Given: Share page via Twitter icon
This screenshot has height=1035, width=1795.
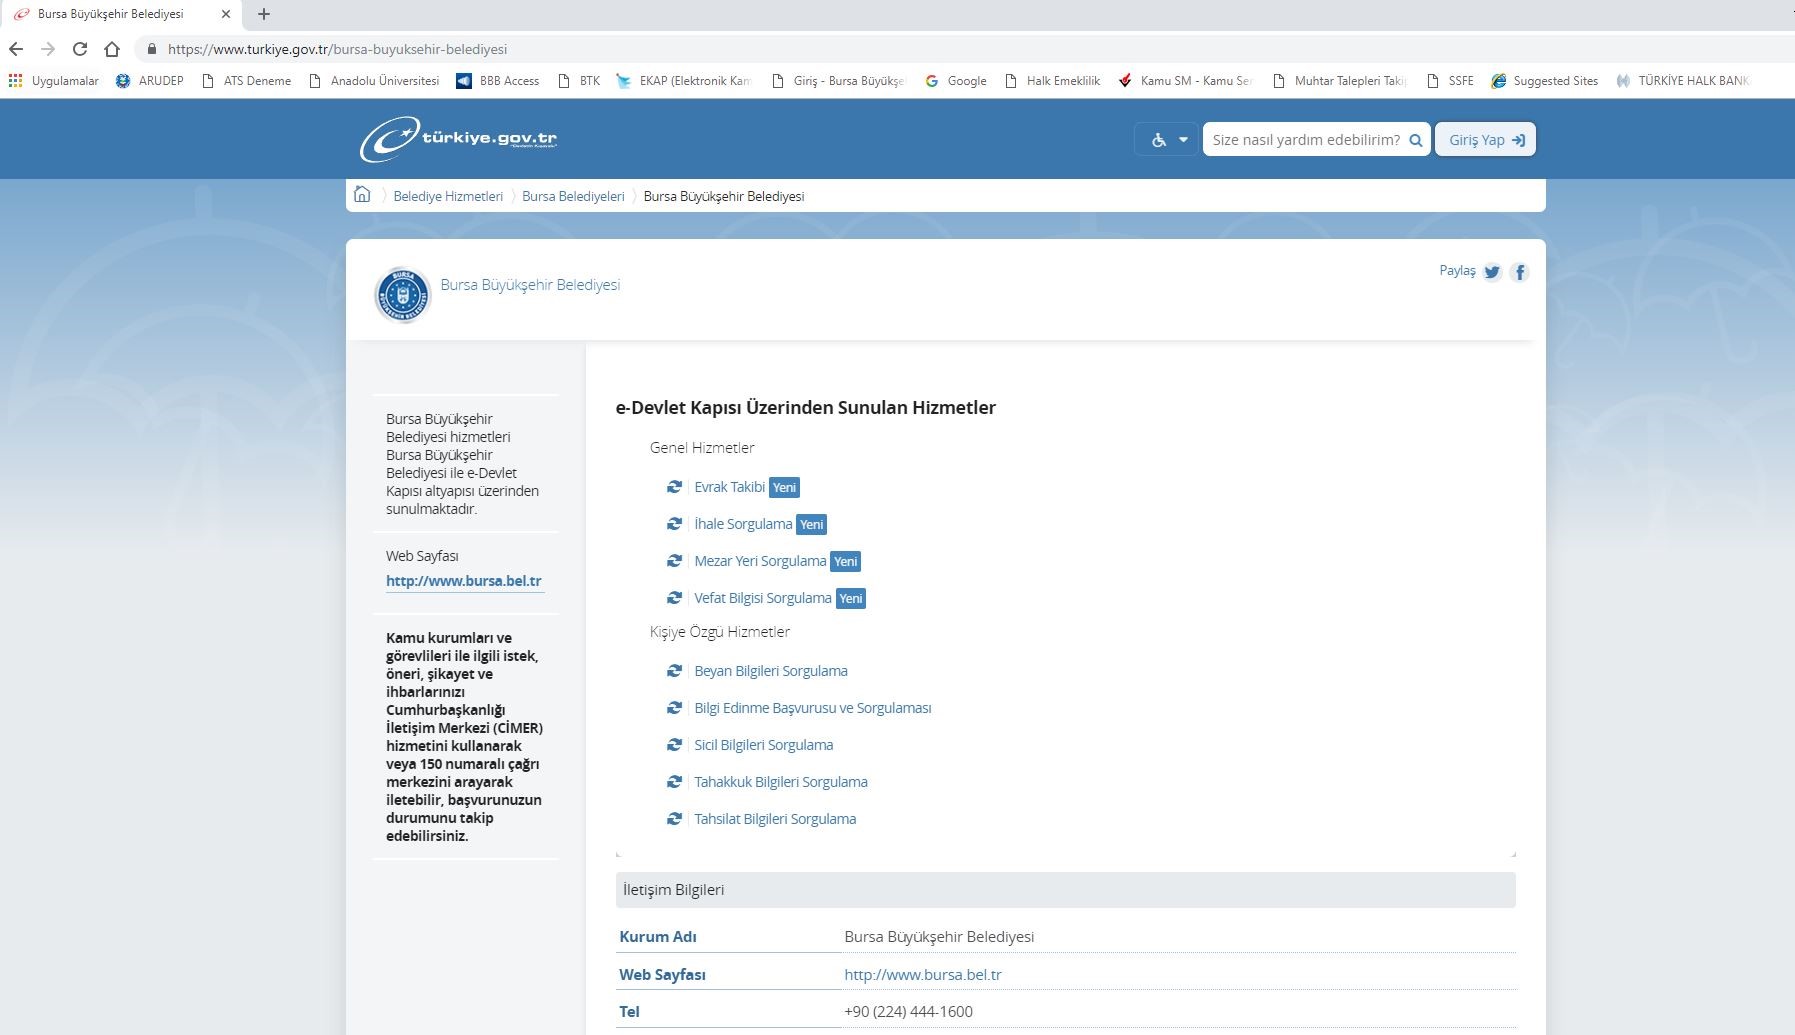Looking at the screenshot, I should (1492, 272).
